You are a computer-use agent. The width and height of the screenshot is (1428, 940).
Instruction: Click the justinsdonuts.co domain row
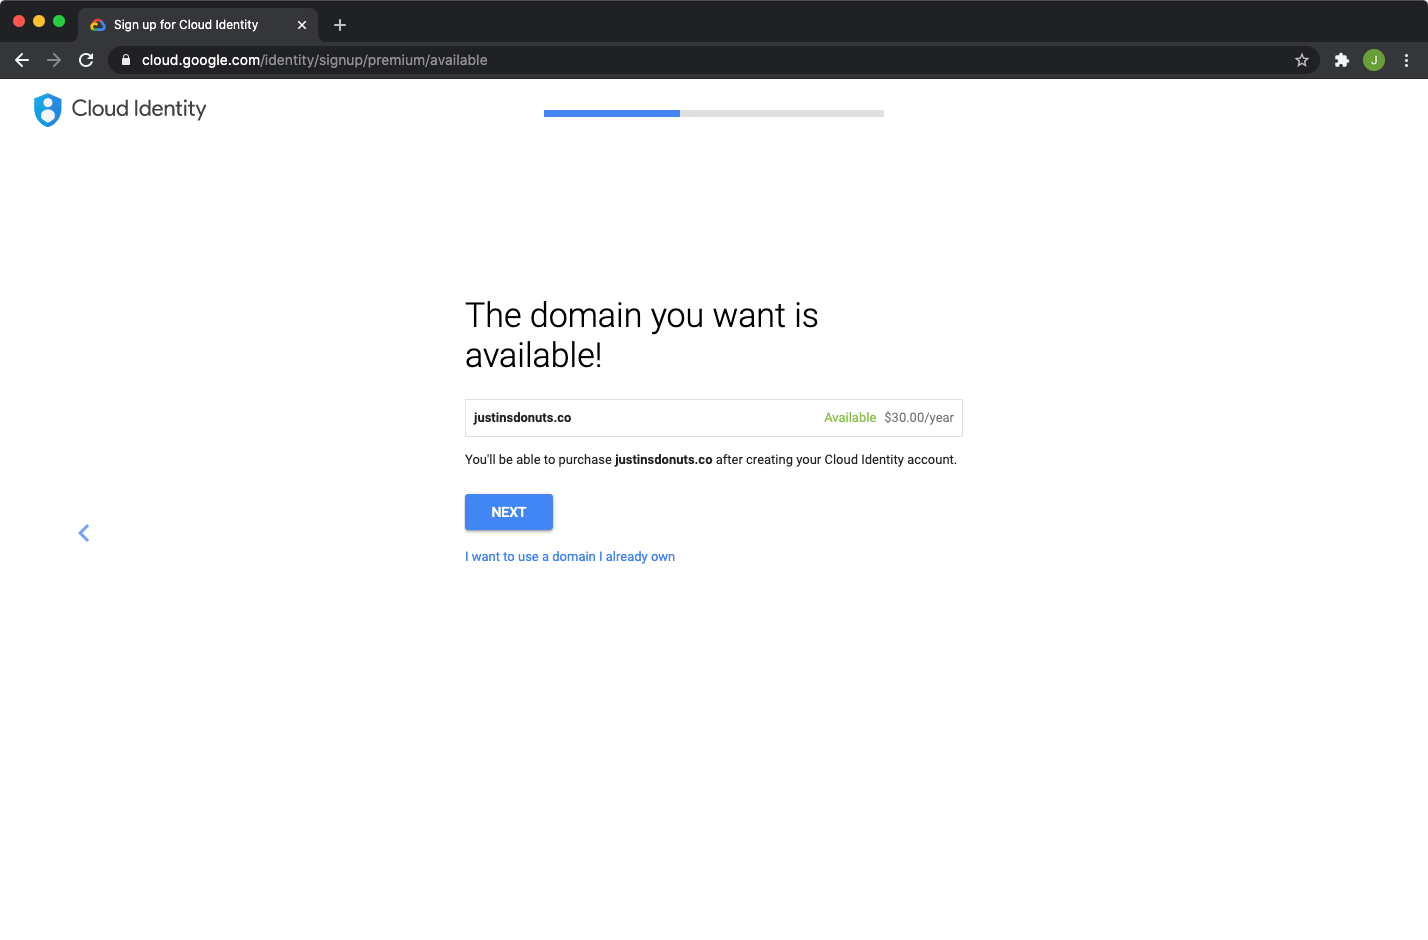(x=714, y=418)
